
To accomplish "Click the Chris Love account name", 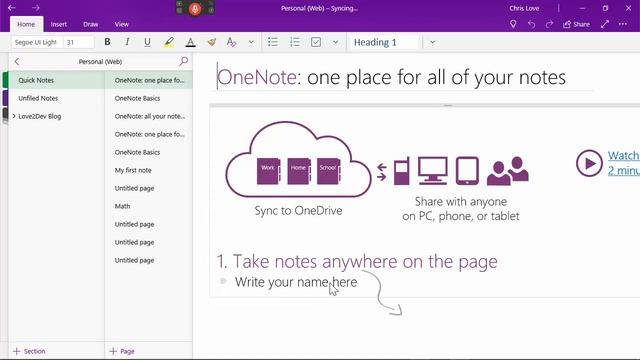I will pos(524,8).
